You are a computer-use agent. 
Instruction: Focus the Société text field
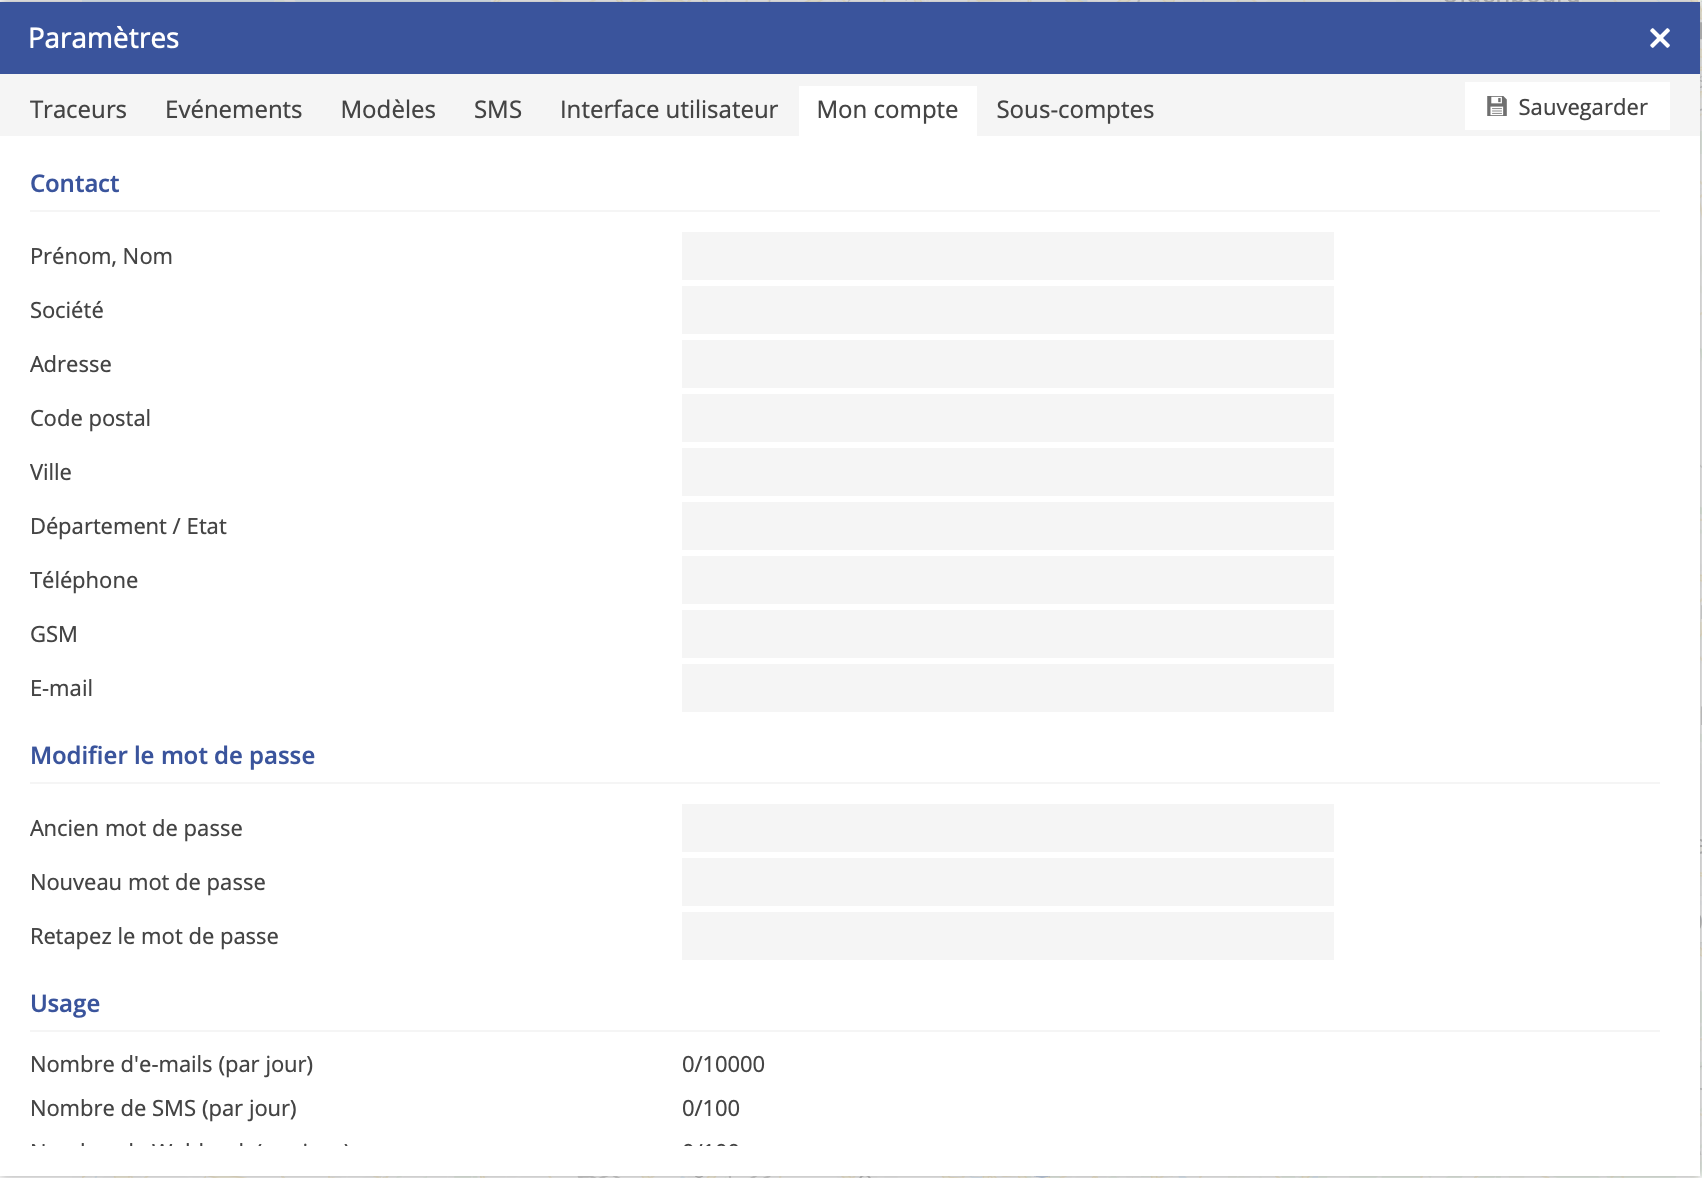[x=1007, y=310]
